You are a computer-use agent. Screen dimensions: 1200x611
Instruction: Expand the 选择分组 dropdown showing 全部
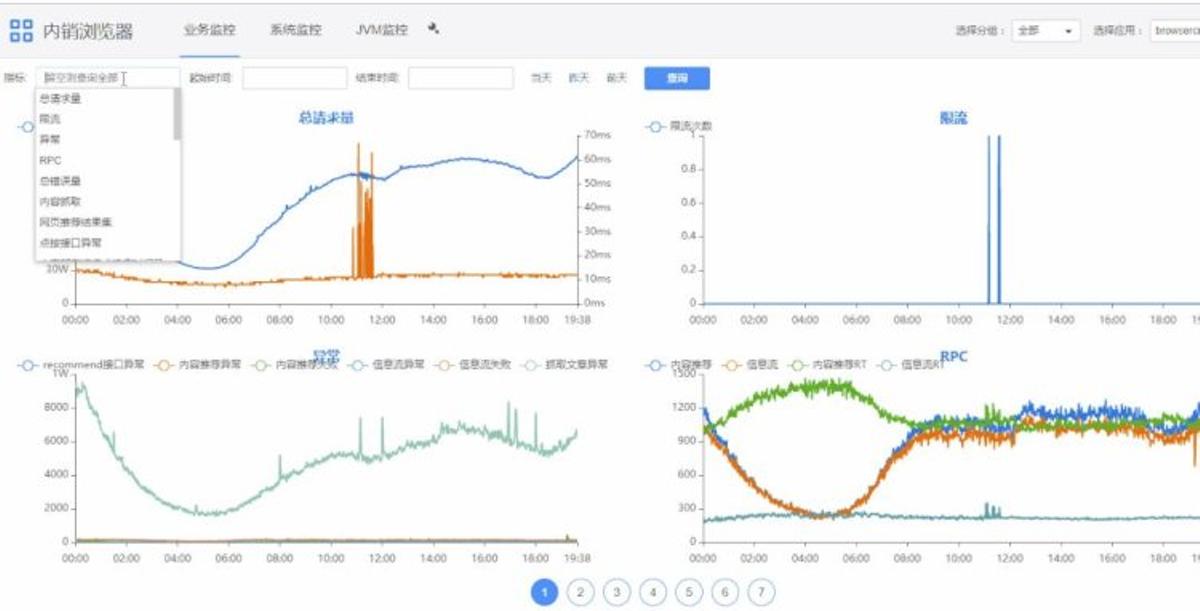coord(1046,31)
